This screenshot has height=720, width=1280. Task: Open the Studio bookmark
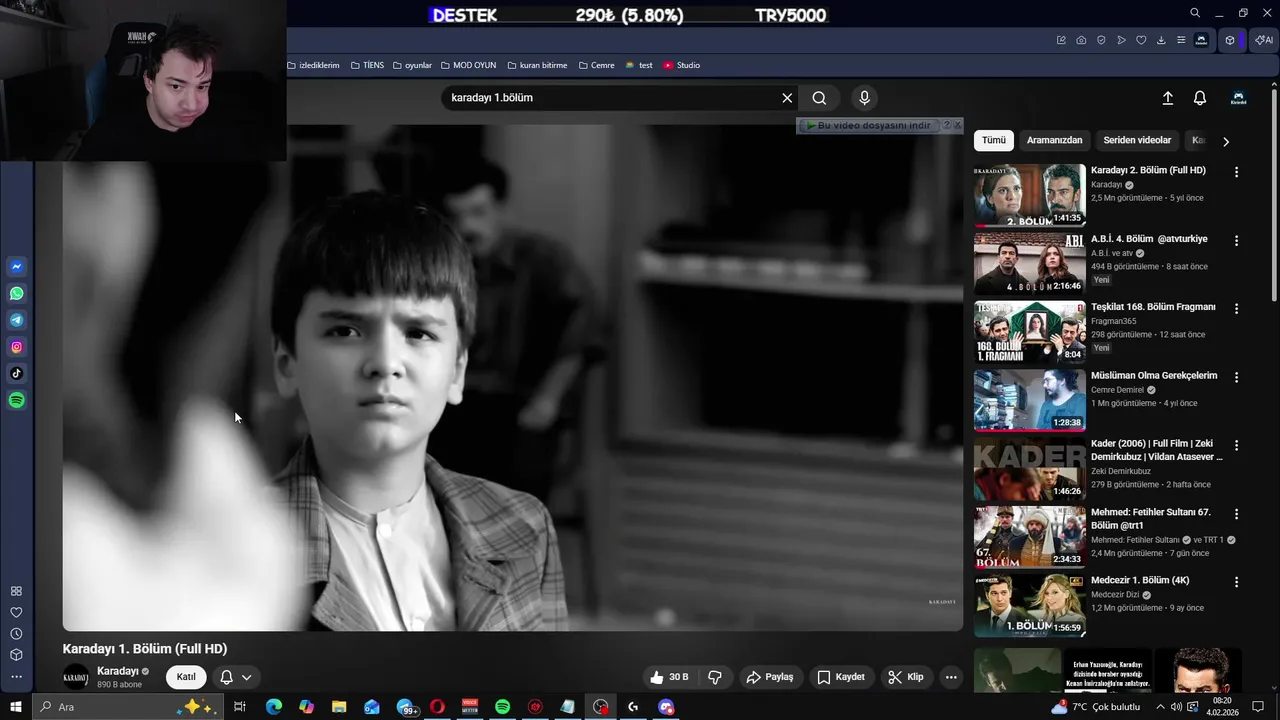(x=681, y=65)
